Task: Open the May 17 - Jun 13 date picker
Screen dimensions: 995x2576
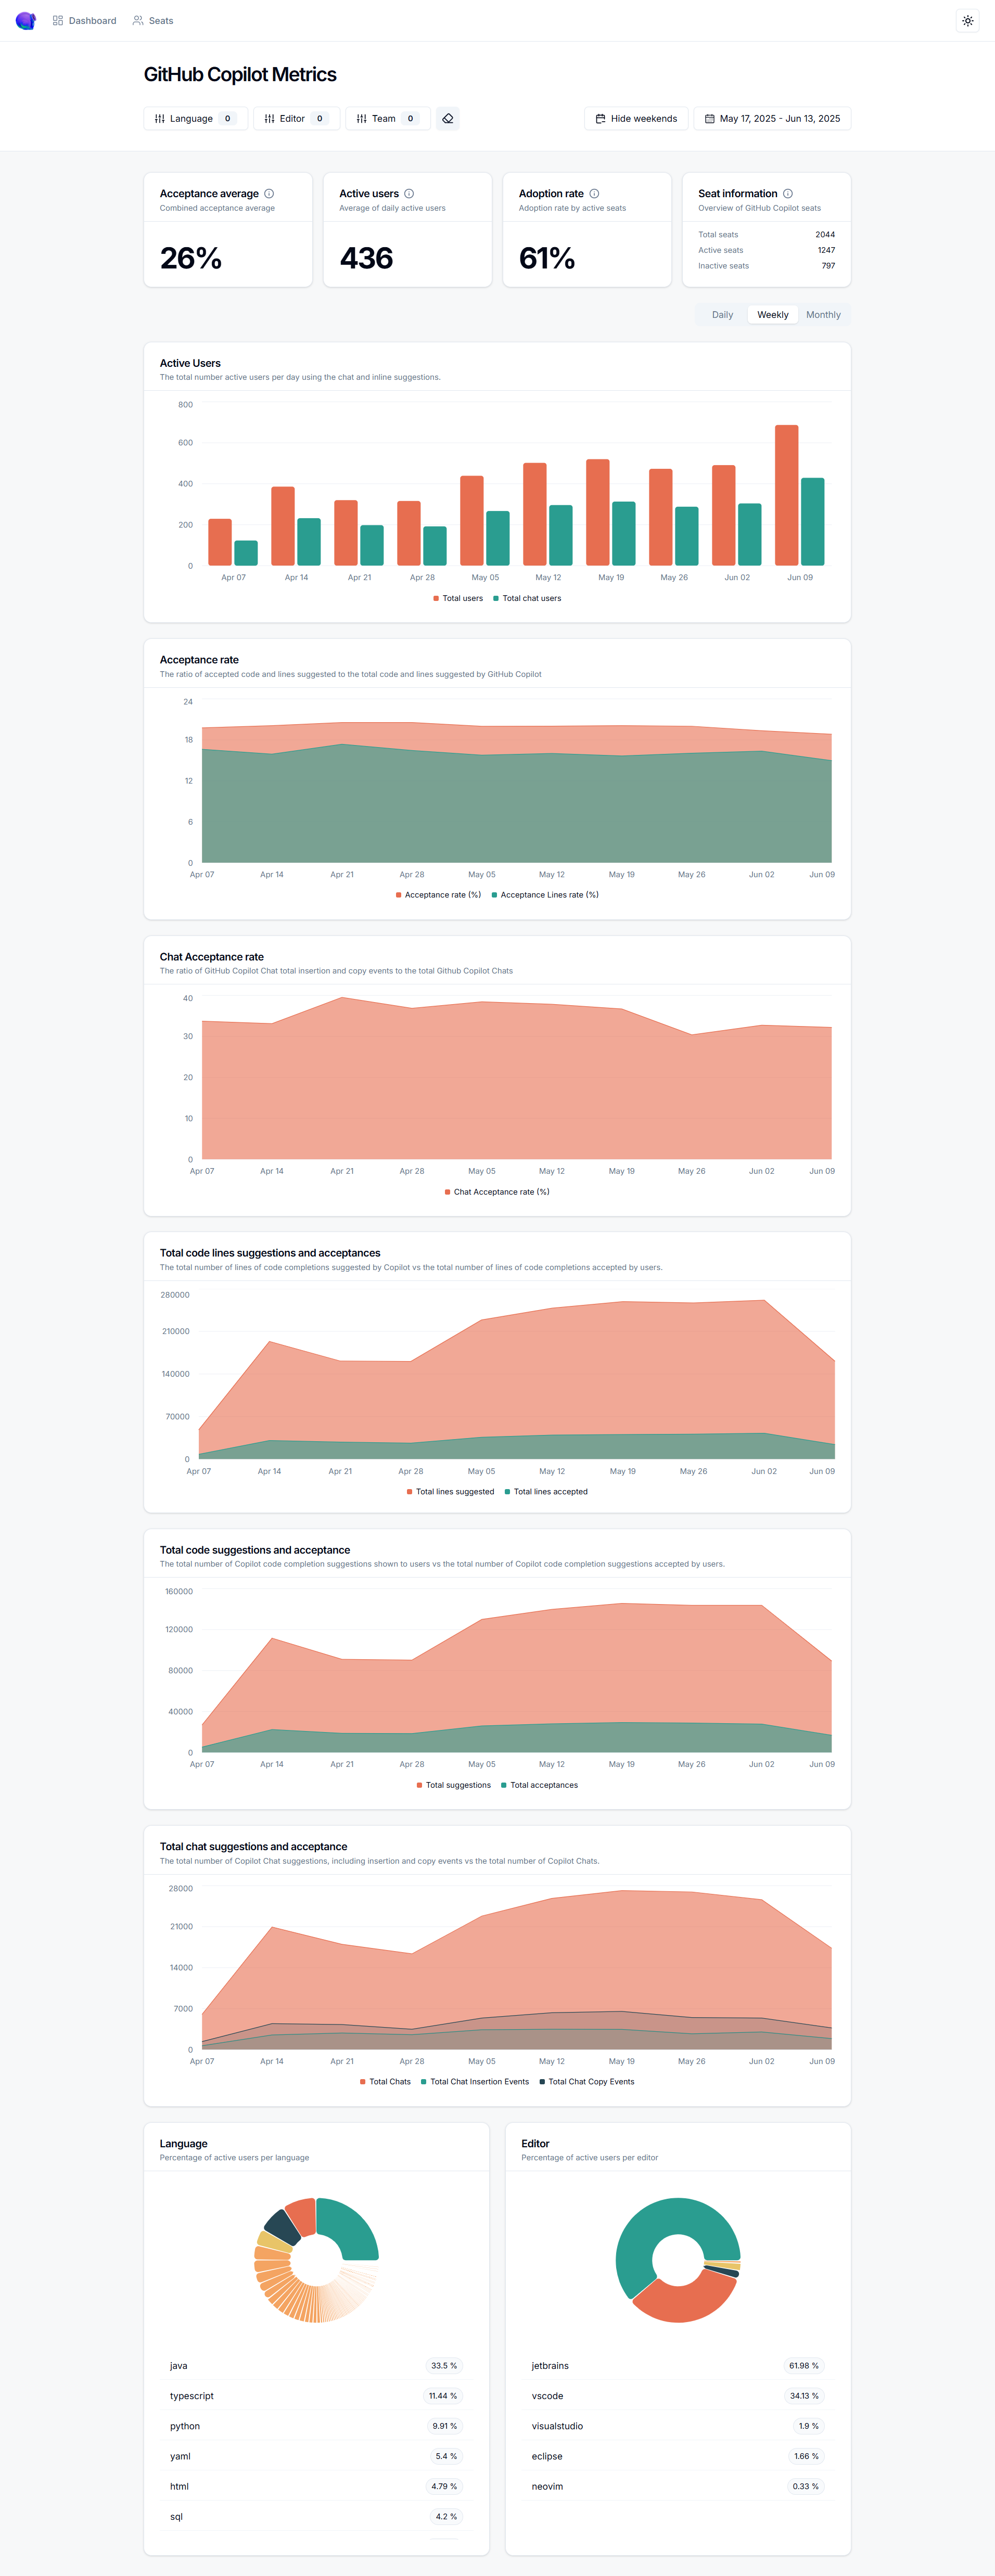Action: 772,118
